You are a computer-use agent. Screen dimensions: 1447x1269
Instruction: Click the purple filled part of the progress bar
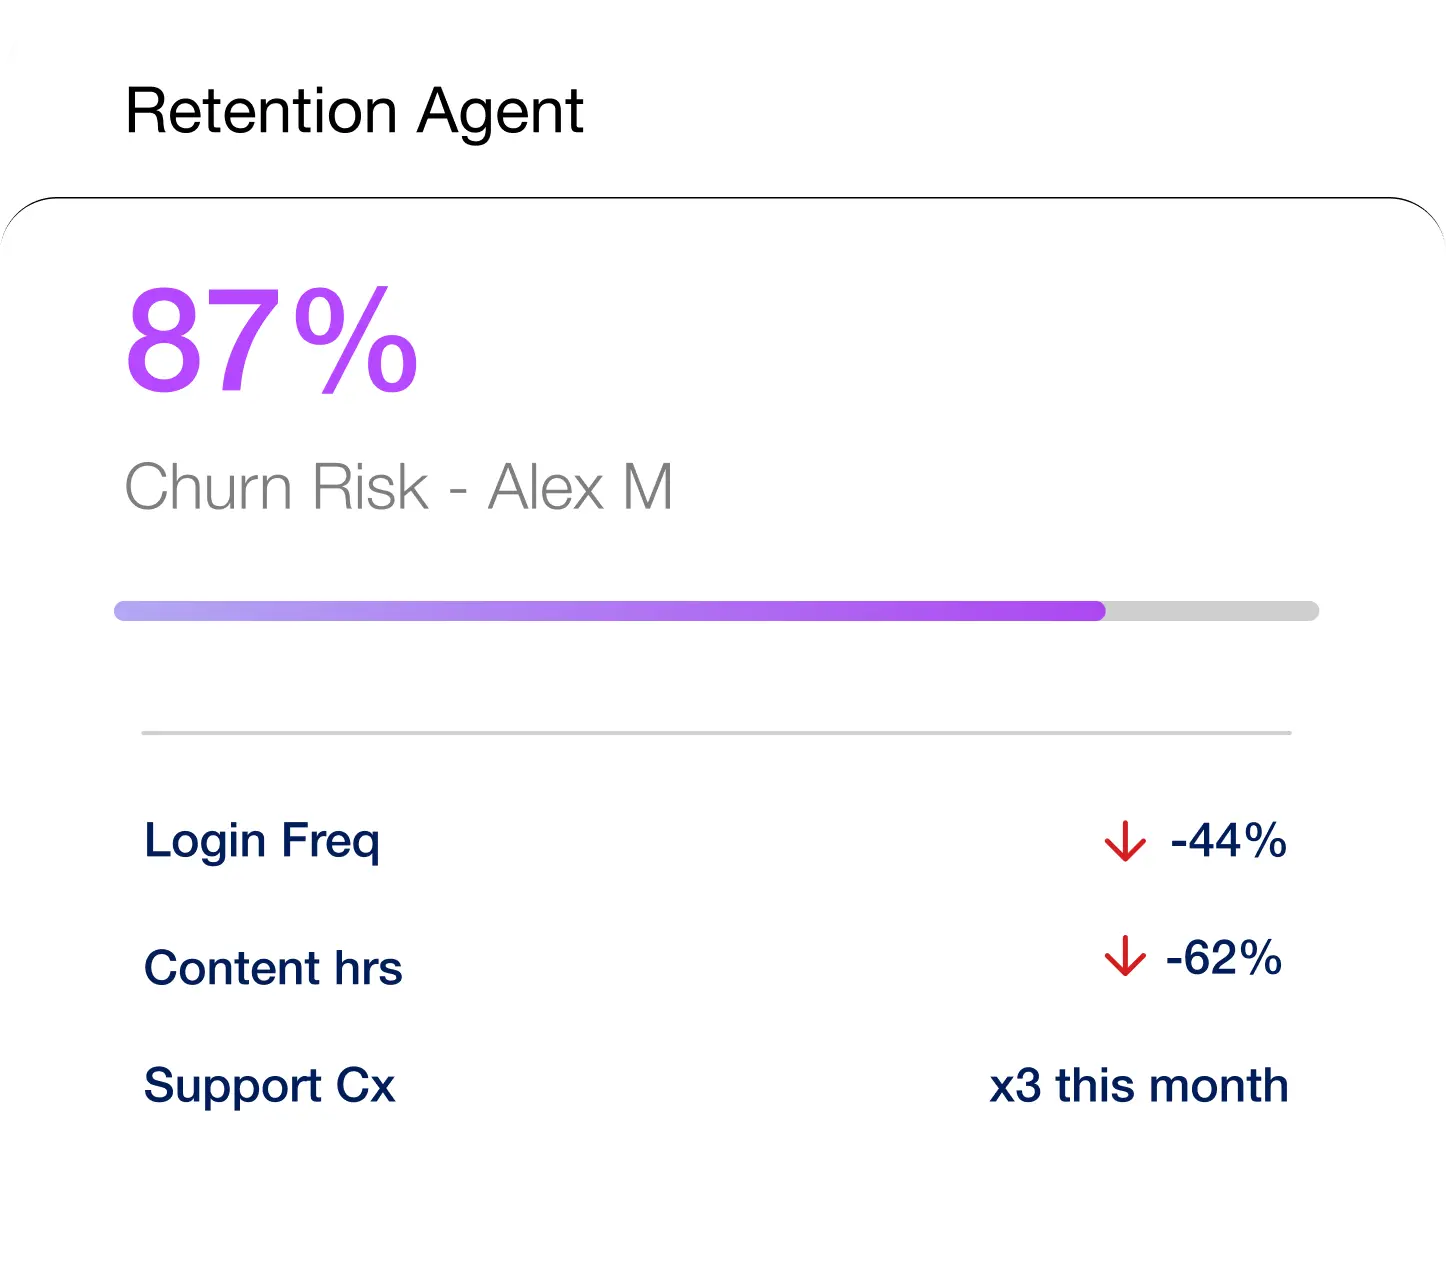[x=600, y=611]
